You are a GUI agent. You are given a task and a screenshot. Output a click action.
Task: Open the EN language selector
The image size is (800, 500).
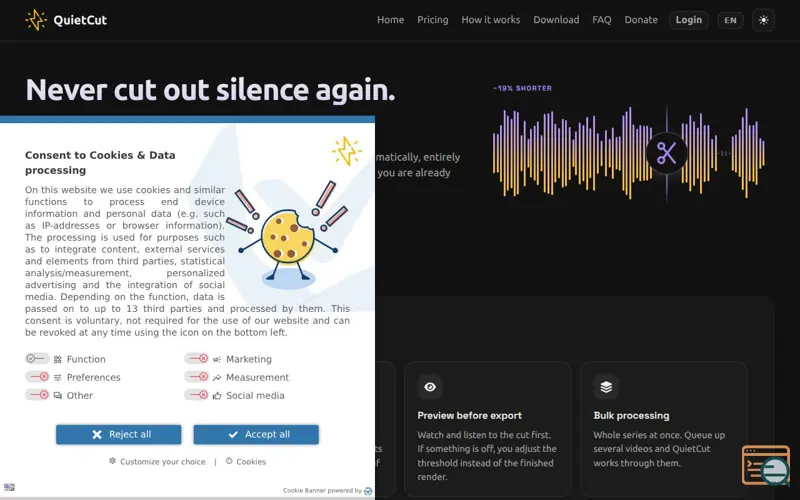pyautogui.click(x=730, y=20)
